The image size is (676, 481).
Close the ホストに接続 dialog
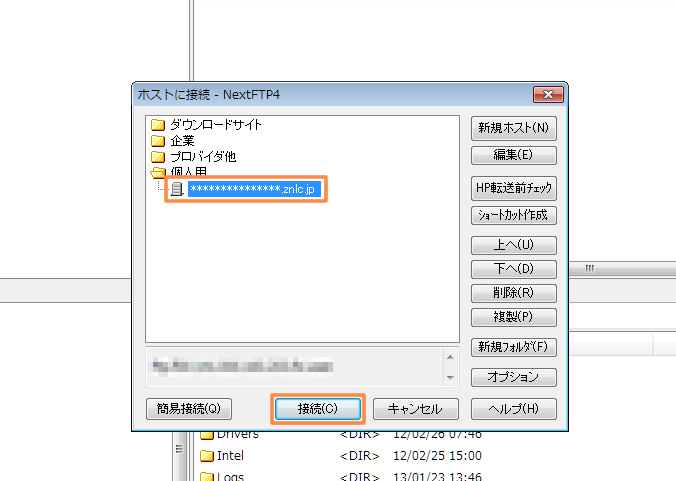click(x=548, y=94)
